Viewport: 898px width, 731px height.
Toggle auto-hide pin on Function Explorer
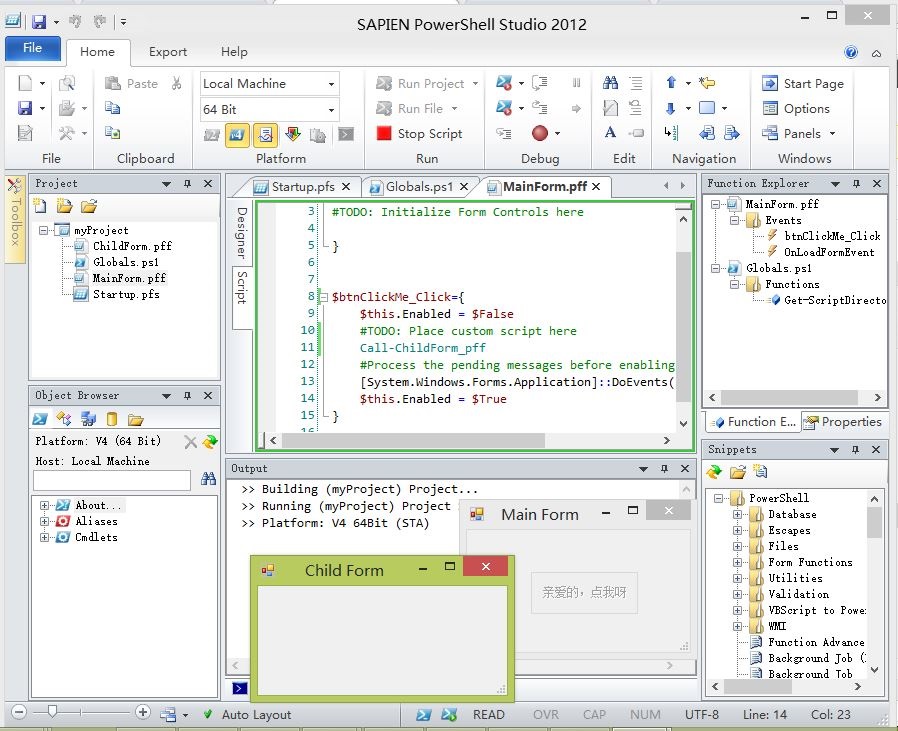pyautogui.click(x=856, y=184)
